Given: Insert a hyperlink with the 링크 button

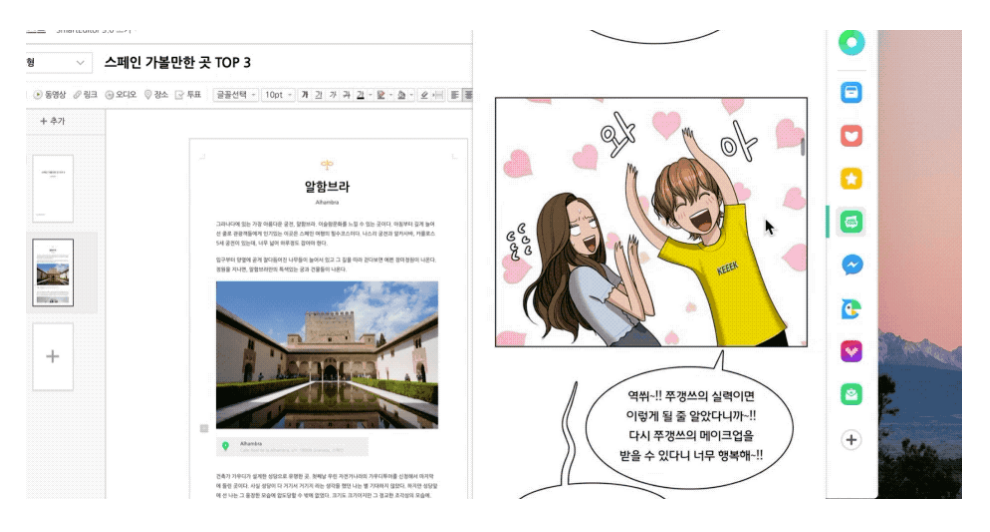Looking at the screenshot, I should coord(85,95).
